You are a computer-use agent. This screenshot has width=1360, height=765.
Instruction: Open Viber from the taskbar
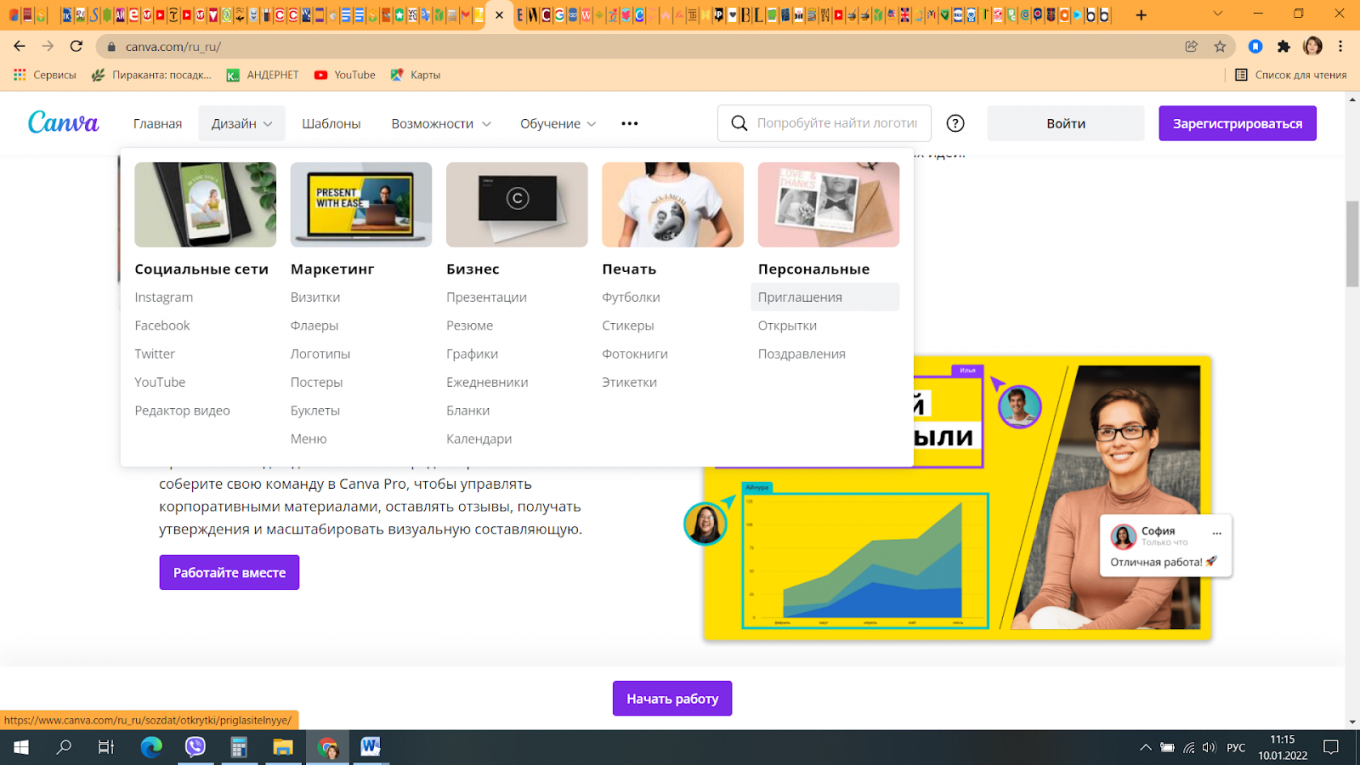[x=195, y=747]
